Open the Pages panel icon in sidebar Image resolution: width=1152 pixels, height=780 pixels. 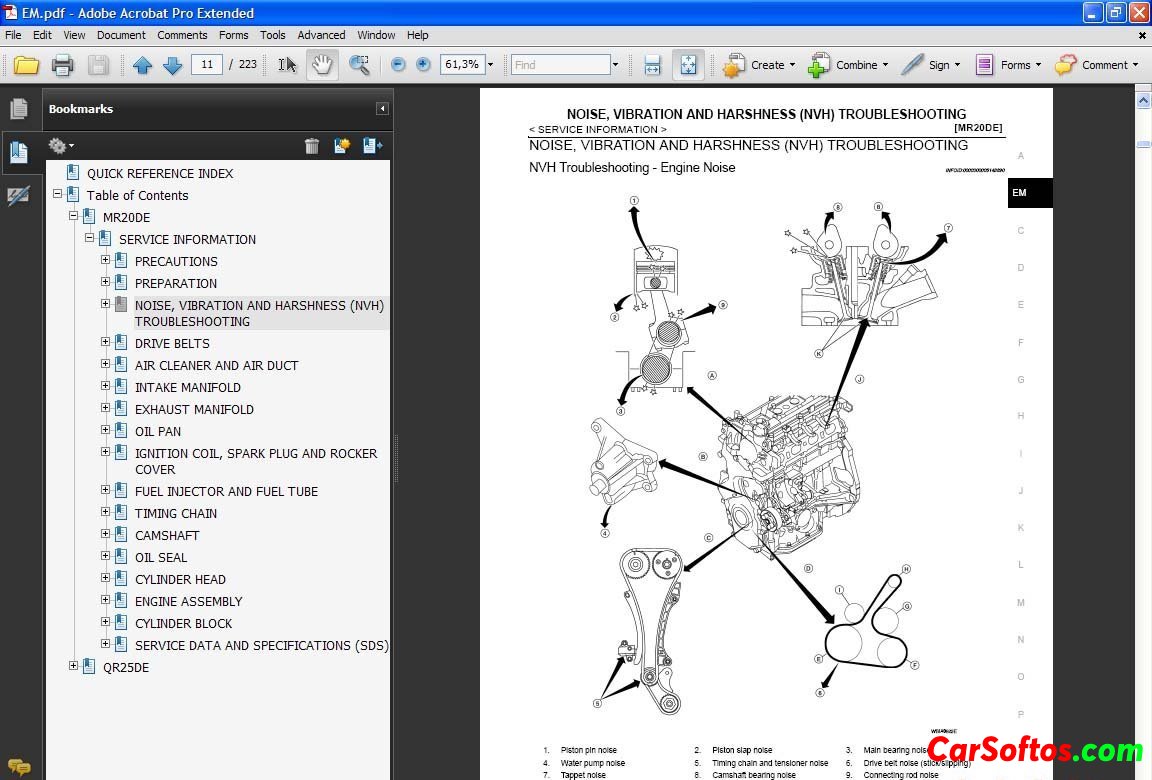(x=18, y=109)
